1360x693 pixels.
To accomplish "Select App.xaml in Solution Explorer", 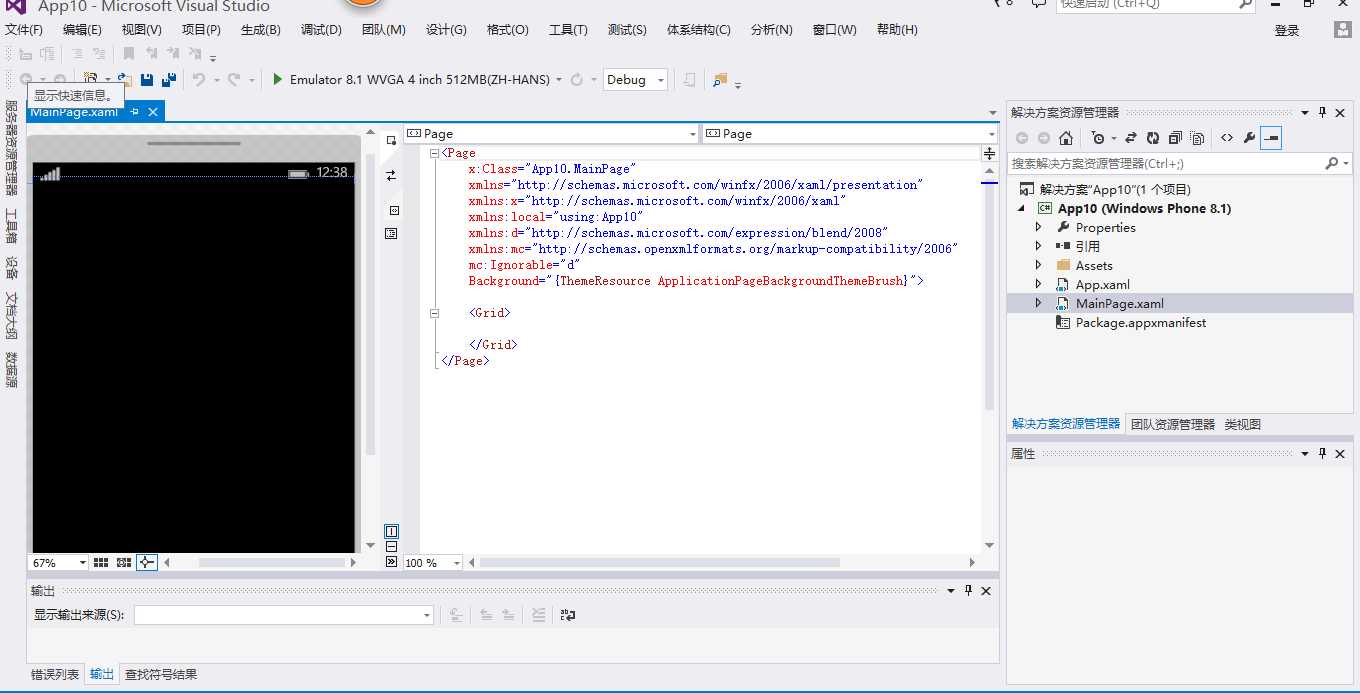I will [1103, 284].
